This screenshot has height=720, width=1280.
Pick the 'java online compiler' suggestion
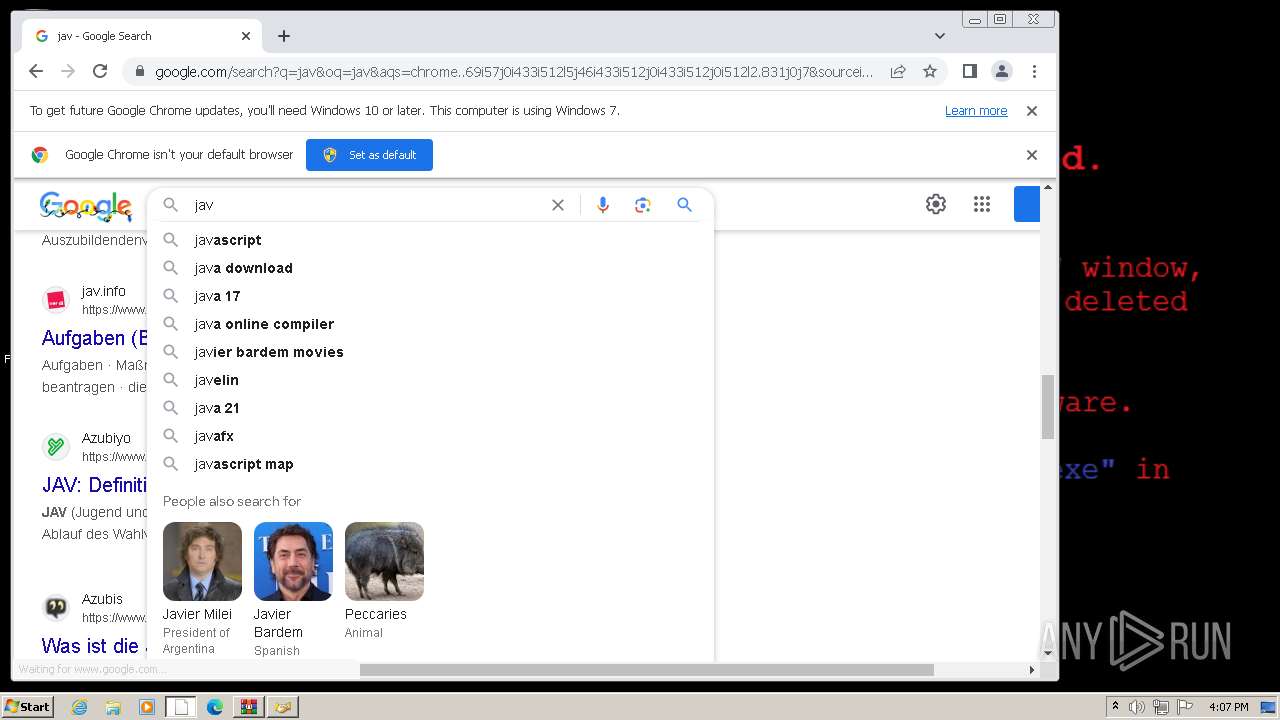430,324
